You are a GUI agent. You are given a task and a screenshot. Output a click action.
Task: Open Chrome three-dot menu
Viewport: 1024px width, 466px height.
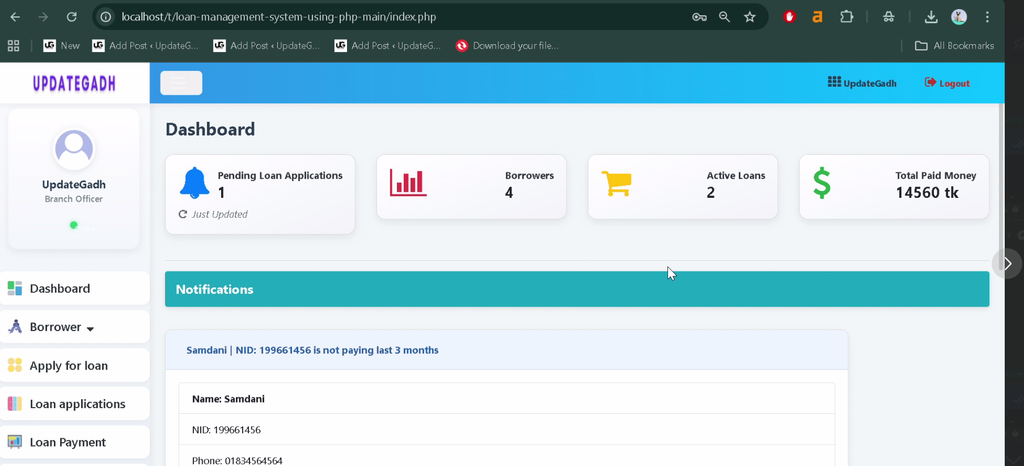pos(987,17)
